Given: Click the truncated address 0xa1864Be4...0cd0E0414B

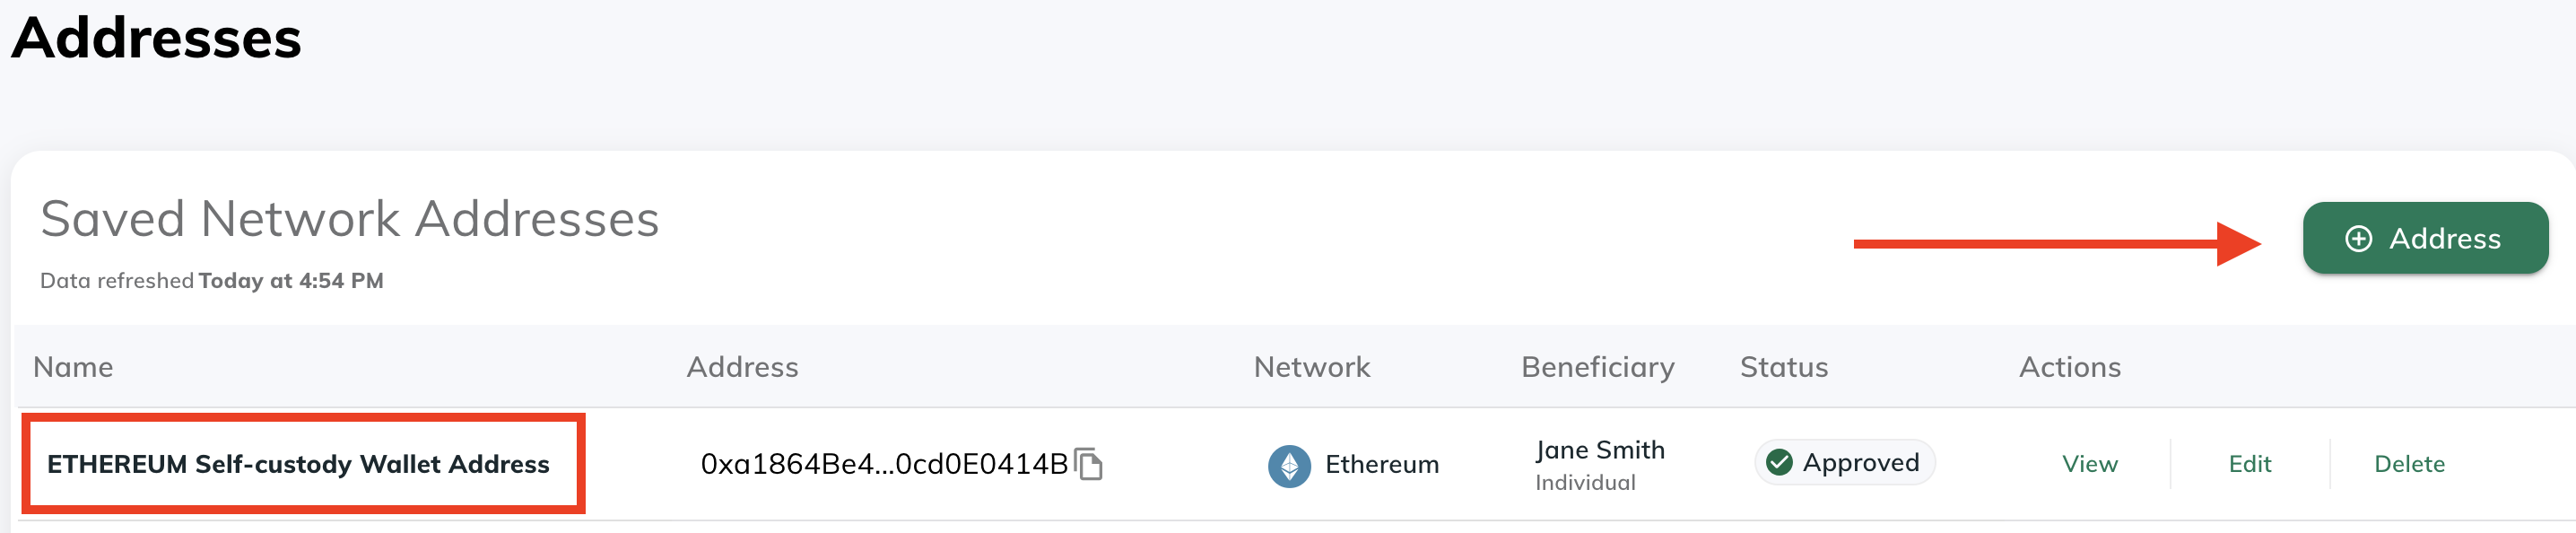Looking at the screenshot, I should click(884, 464).
